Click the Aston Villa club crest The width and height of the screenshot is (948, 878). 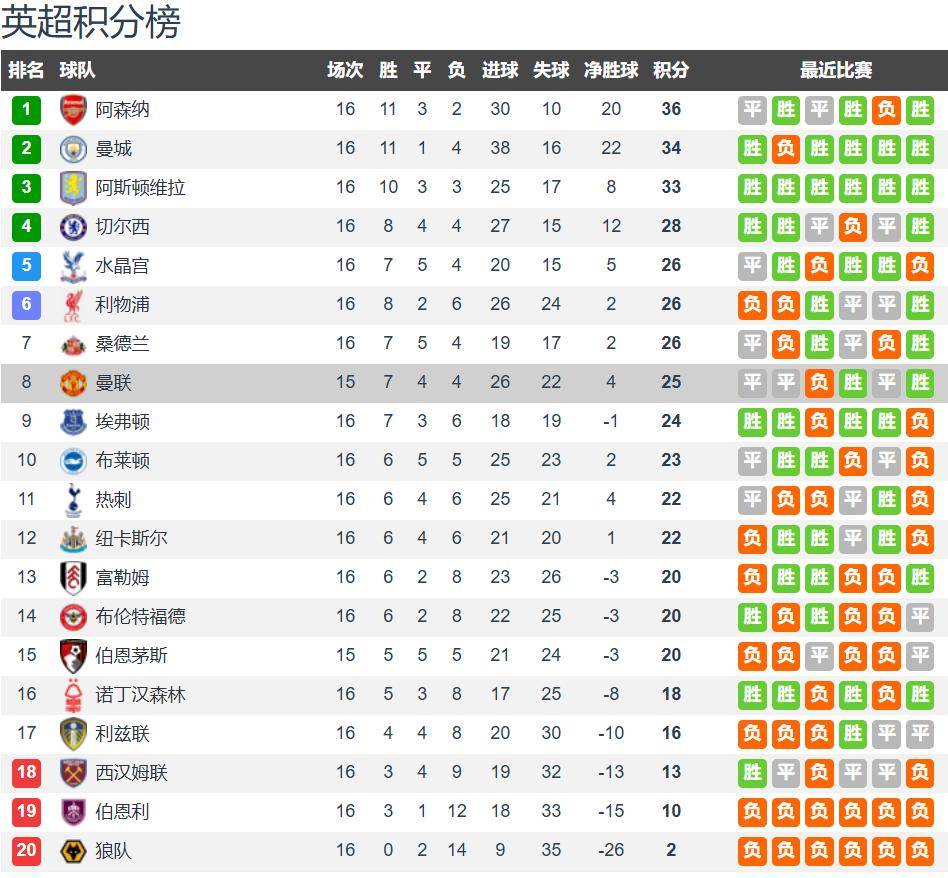pyautogui.click(x=74, y=187)
